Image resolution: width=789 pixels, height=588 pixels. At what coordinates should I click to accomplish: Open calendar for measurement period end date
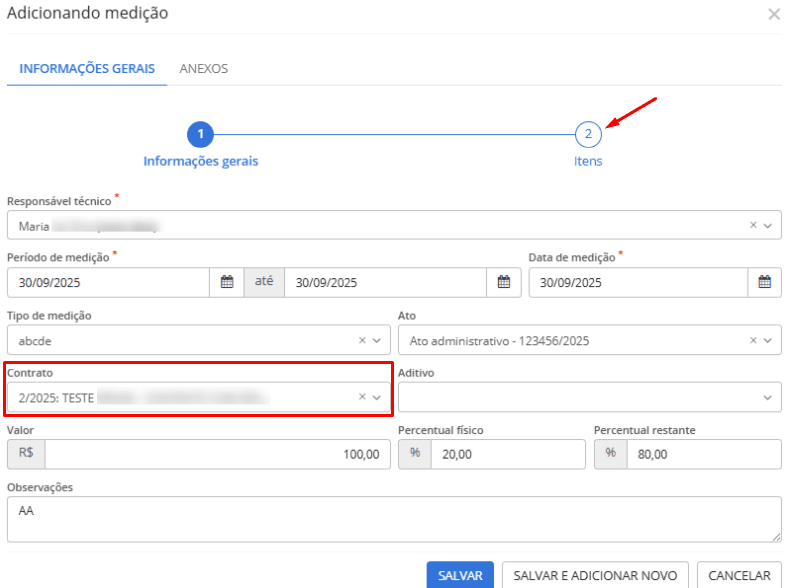[x=504, y=283]
